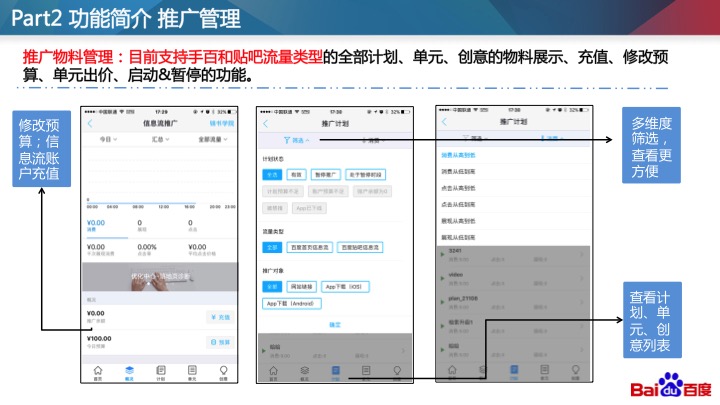Click the funnel 筛选 icon on the middle phone
Screen dimensions: 720x405
(287, 140)
